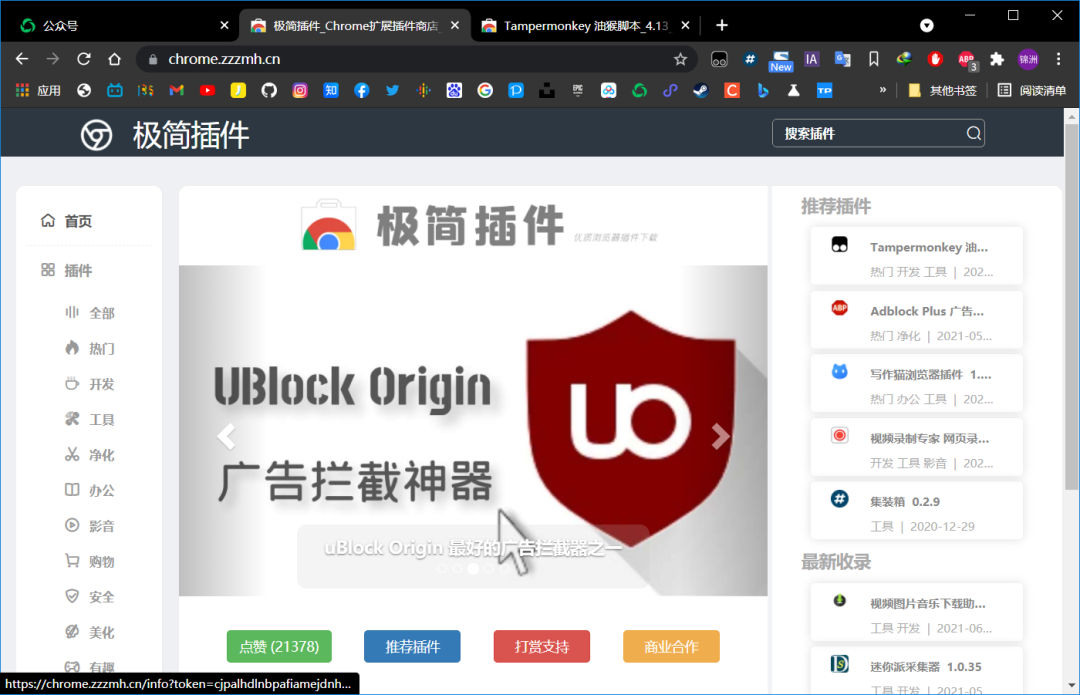Screen dimensions: 1080x695
Task: Open the Twitter bookmark
Action: pyautogui.click(x=393, y=90)
